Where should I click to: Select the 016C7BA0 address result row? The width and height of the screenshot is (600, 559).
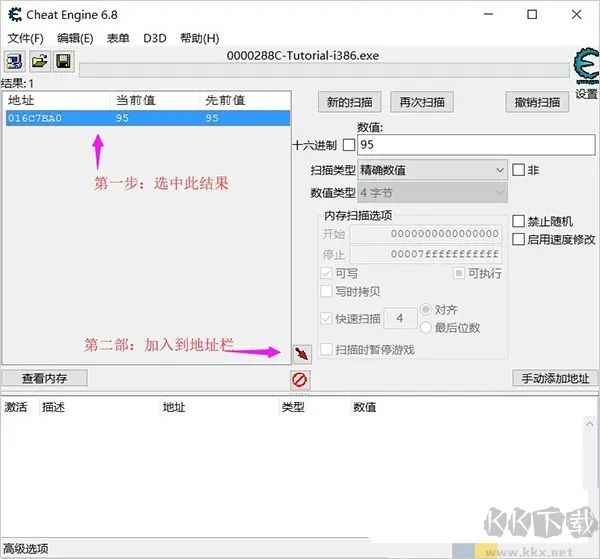[x=146, y=118]
